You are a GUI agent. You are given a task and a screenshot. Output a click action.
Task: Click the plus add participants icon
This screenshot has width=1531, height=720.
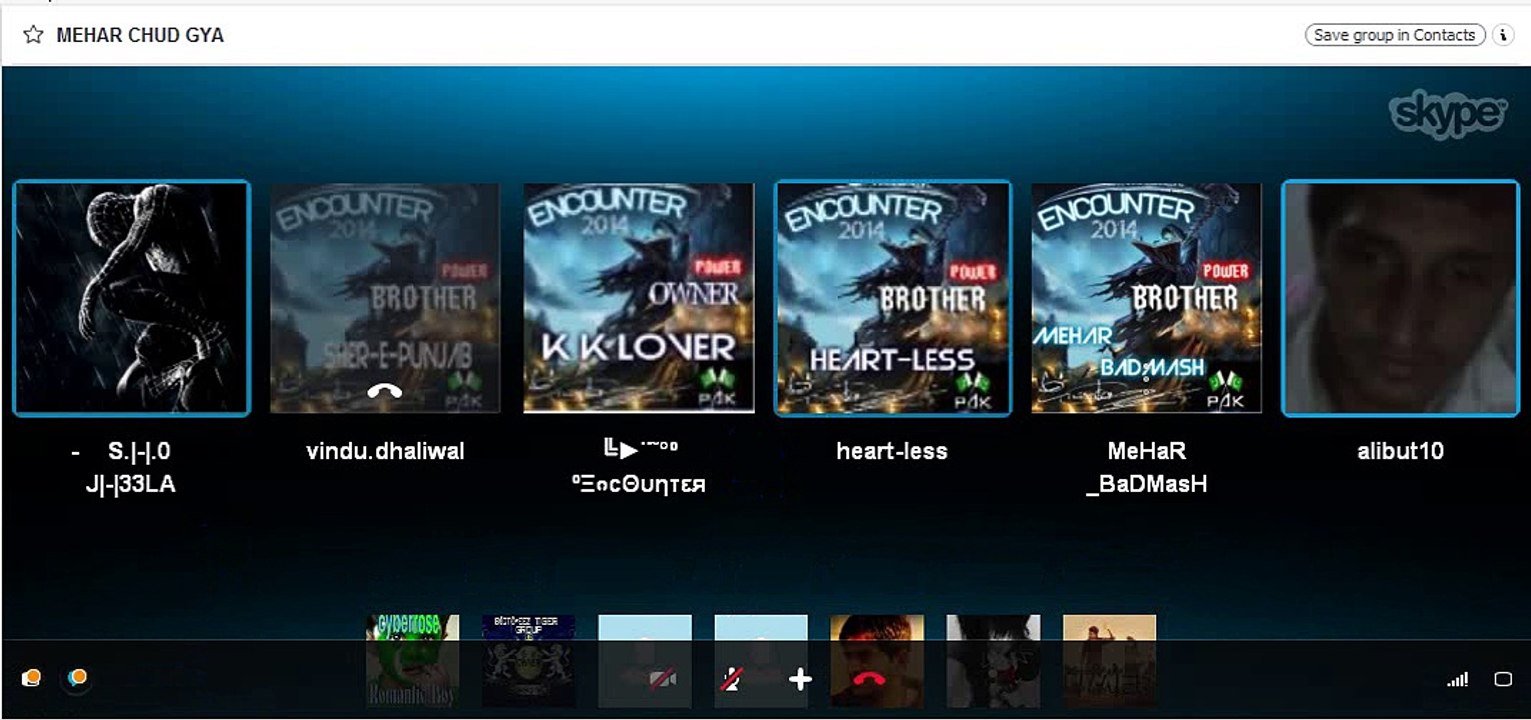tap(800, 680)
